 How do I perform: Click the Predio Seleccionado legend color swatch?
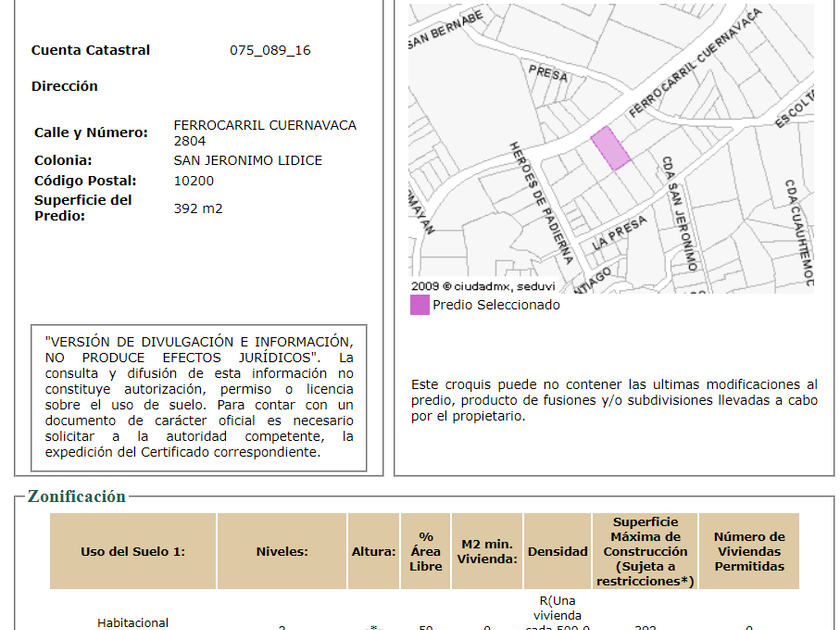419,305
